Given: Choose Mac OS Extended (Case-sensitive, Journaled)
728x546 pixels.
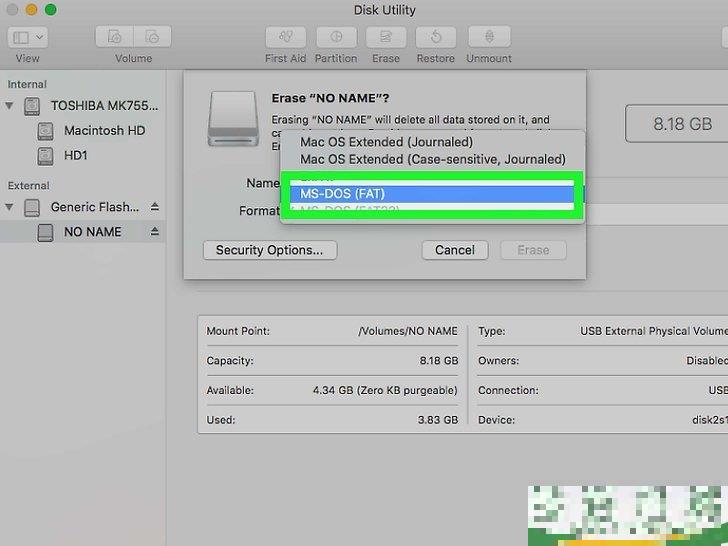Looking at the screenshot, I should click(432, 159).
